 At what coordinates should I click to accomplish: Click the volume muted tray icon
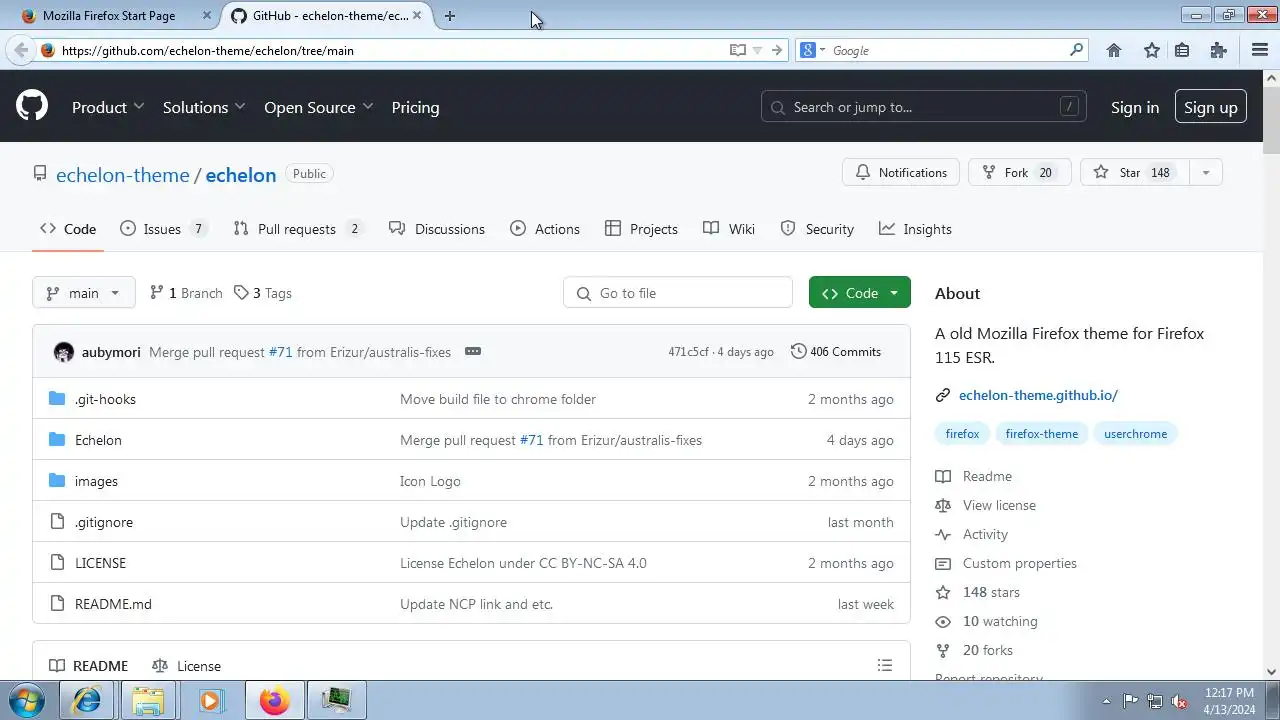click(1179, 701)
